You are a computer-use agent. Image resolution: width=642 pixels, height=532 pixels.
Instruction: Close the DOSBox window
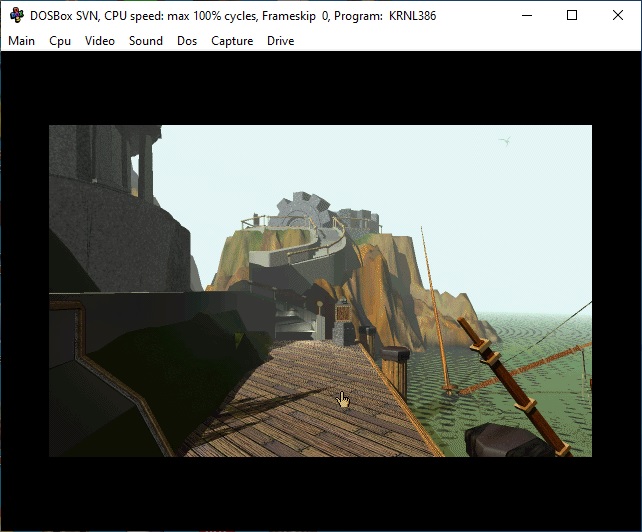[x=618, y=16]
